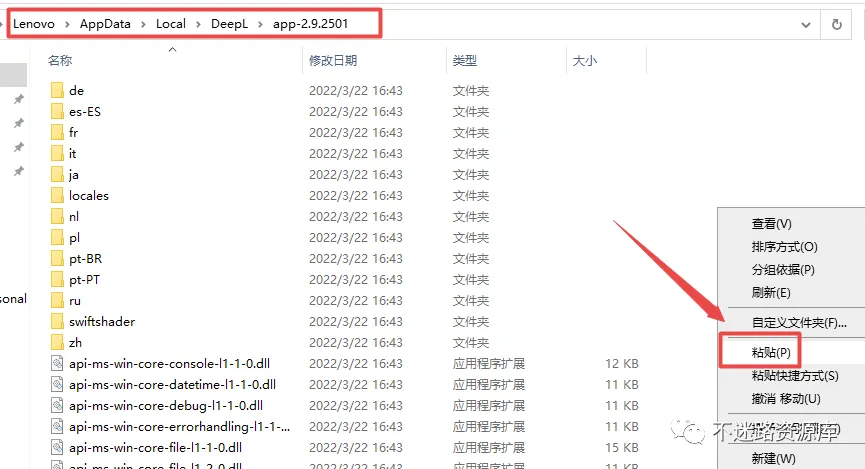Select the pt-BR folder icon

click(57, 258)
